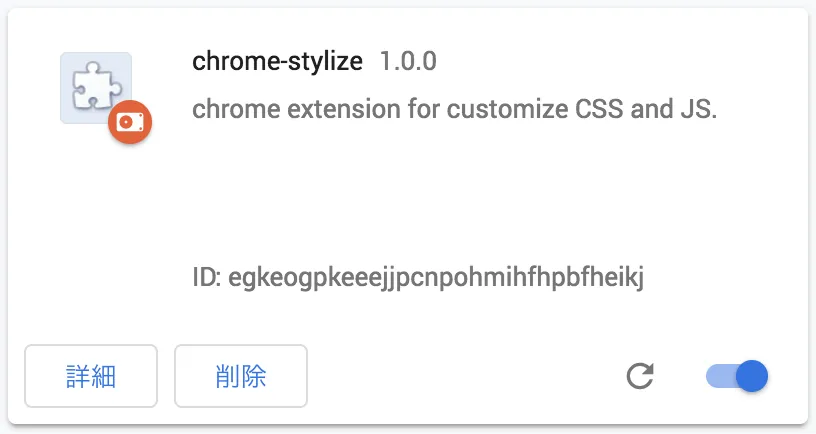Click the puzzle piece extension icon
This screenshot has width=816, height=434.
pos(92,86)
